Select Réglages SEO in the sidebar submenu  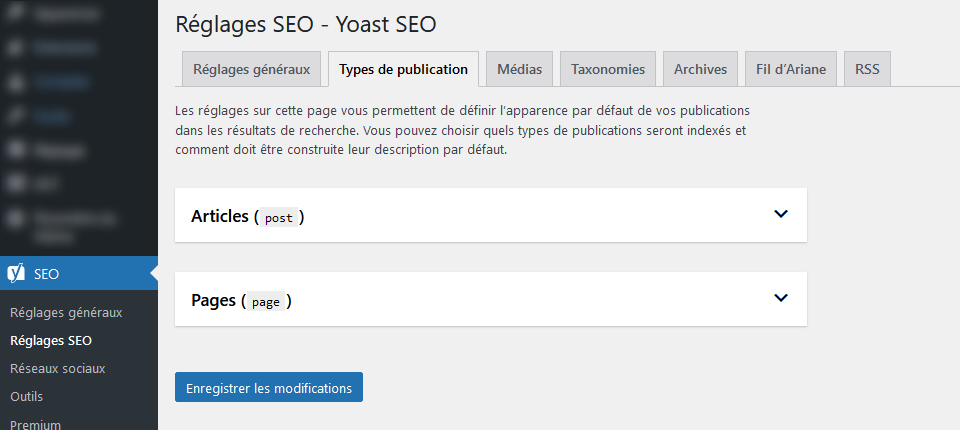(51, 340)
